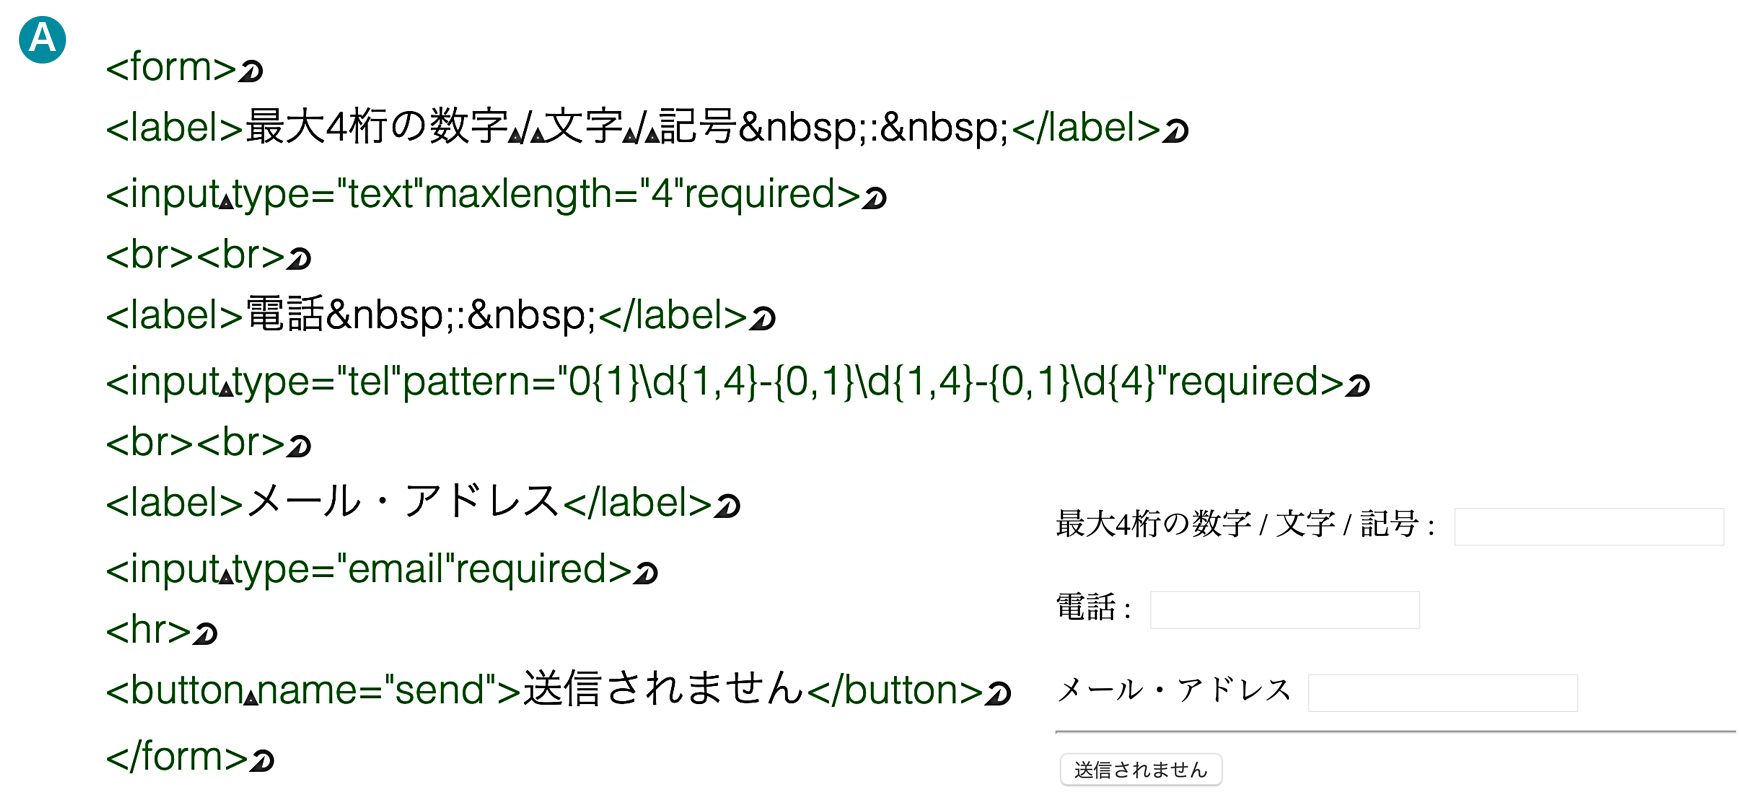Click return symbol after tel pattern line
The width and height of the screenshot is (1740, 800).
tap(1357, 385)
